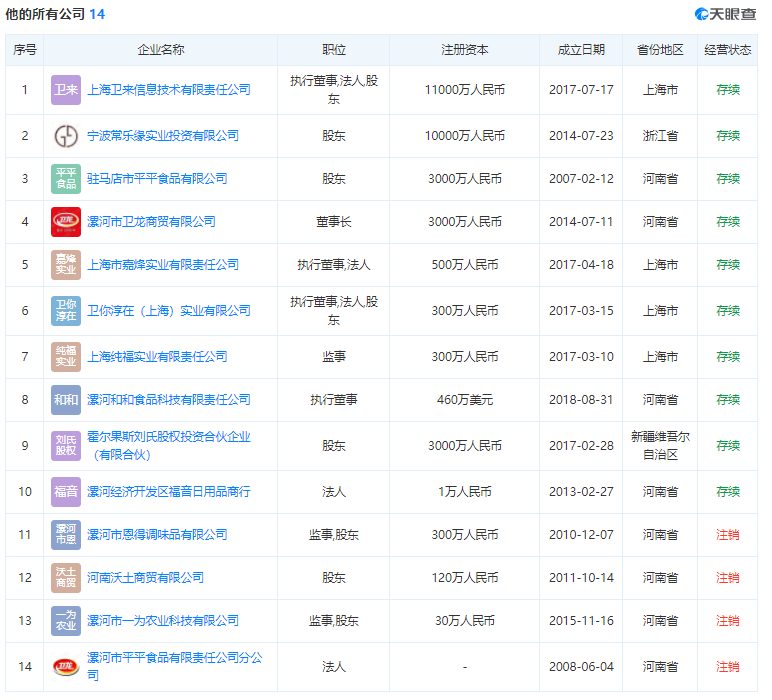Click the 10000万人民币 capital cell
The width and height of the screenshot is (772, 700).
click(x=465, y=136)
